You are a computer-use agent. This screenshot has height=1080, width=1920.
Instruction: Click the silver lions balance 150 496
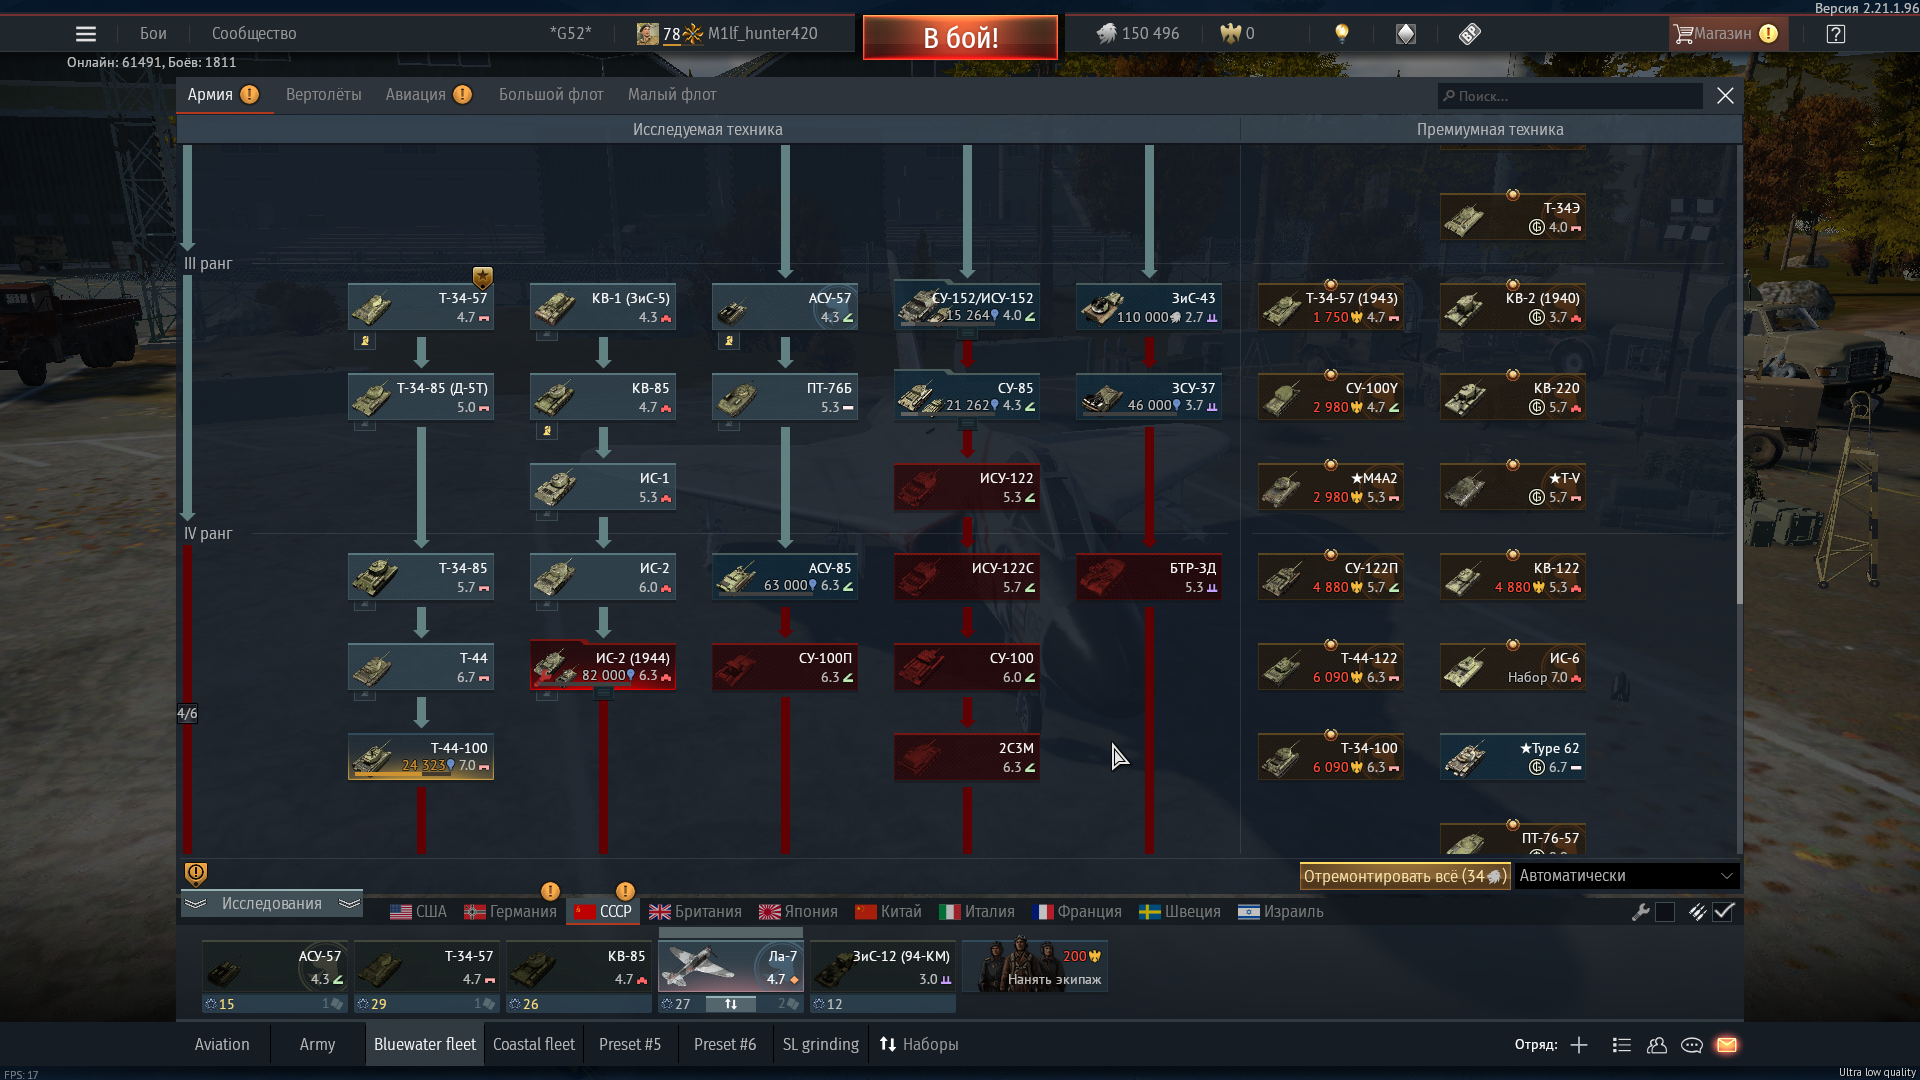pos(1138,34)
